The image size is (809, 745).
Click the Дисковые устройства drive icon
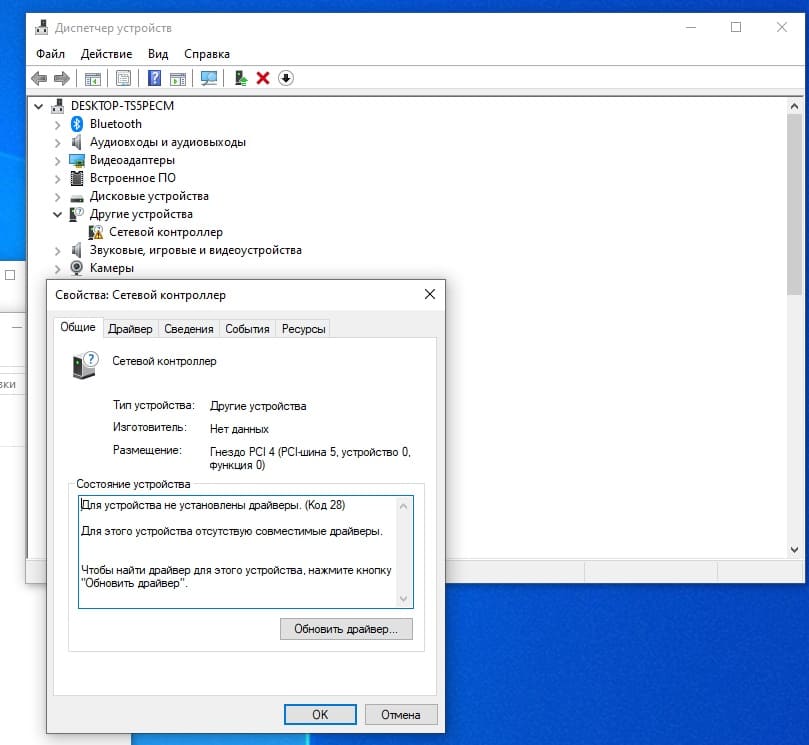pyautogui.click(x=77, y=197)
